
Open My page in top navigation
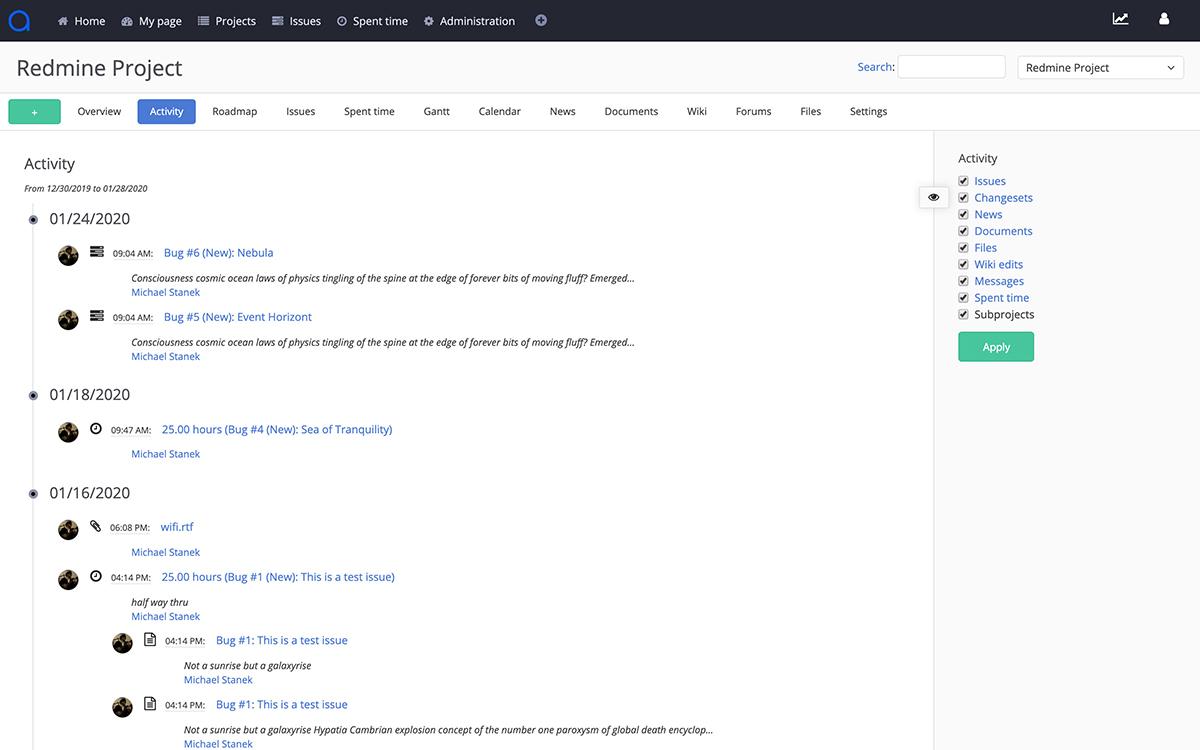click(x=151, y=21)
